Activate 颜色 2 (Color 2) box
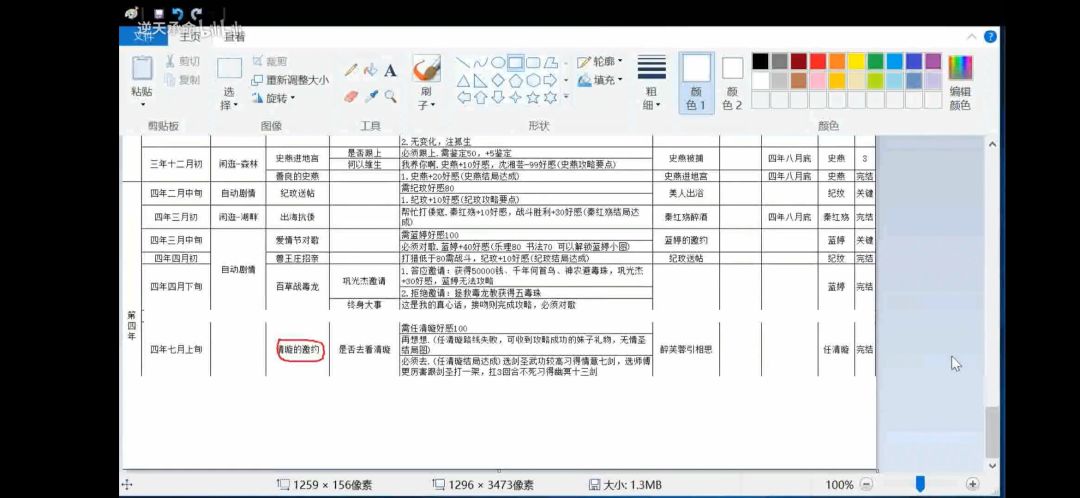This screenshot has width=1080, height=498. click(733, 83)
